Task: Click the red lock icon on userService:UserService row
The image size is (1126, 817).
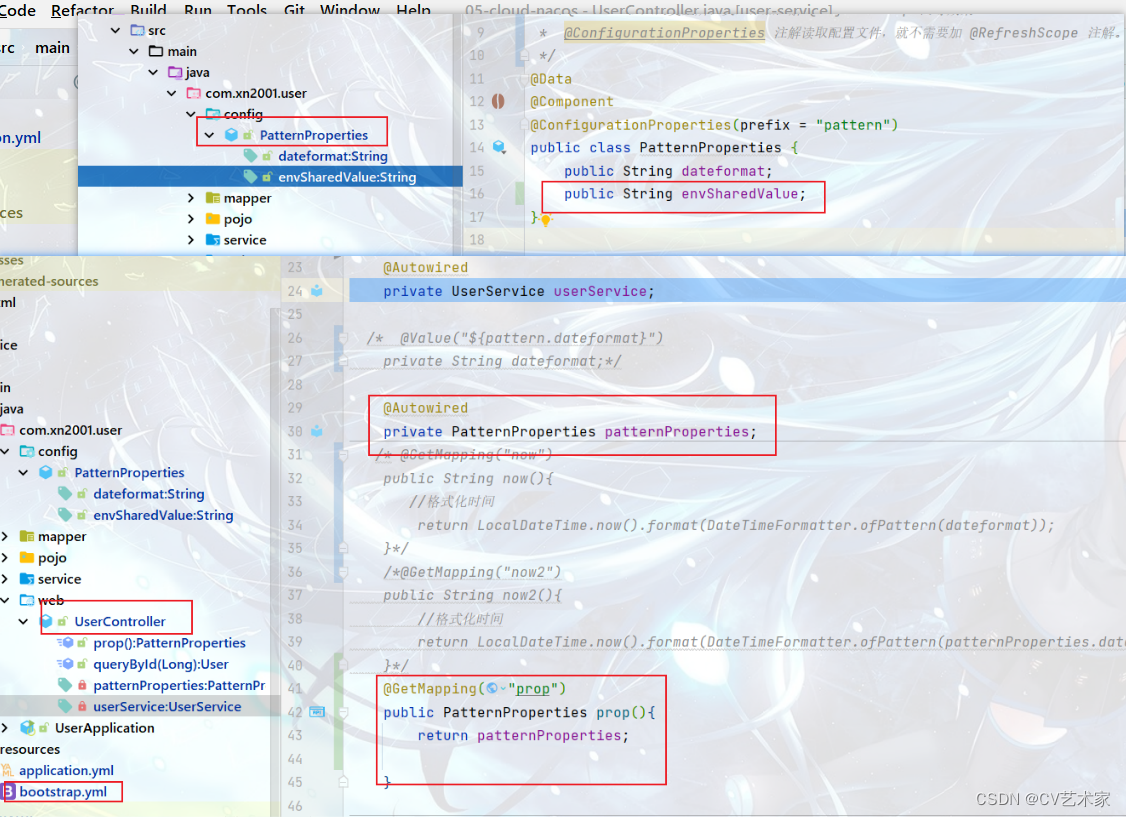Action: point(83,706)
